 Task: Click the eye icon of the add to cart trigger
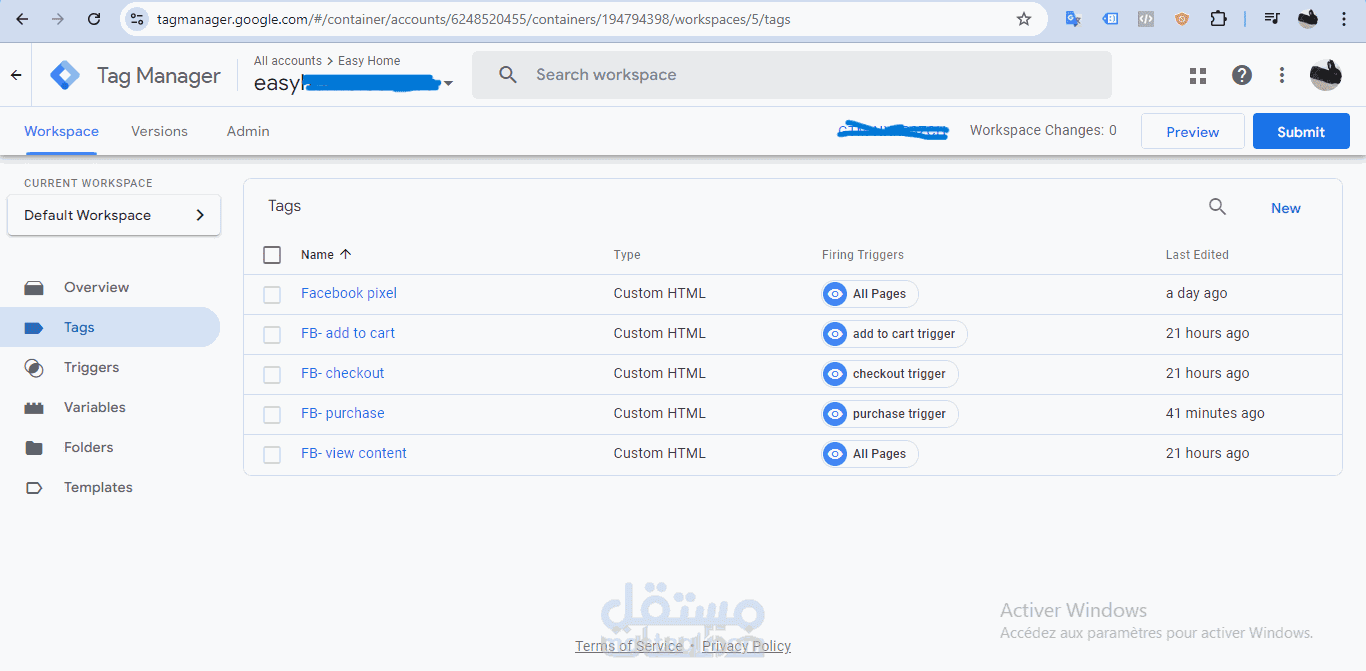coord(835,334)
